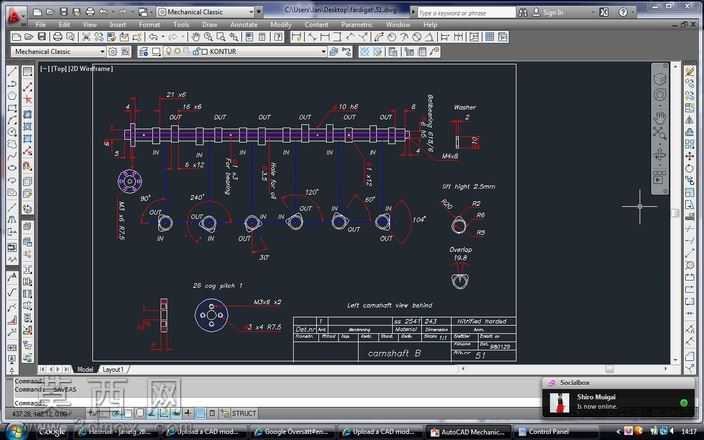Screen dimensions: 704x440
Task: Open Shiro Muigai online notification
Action: click(x=619, y=402)
